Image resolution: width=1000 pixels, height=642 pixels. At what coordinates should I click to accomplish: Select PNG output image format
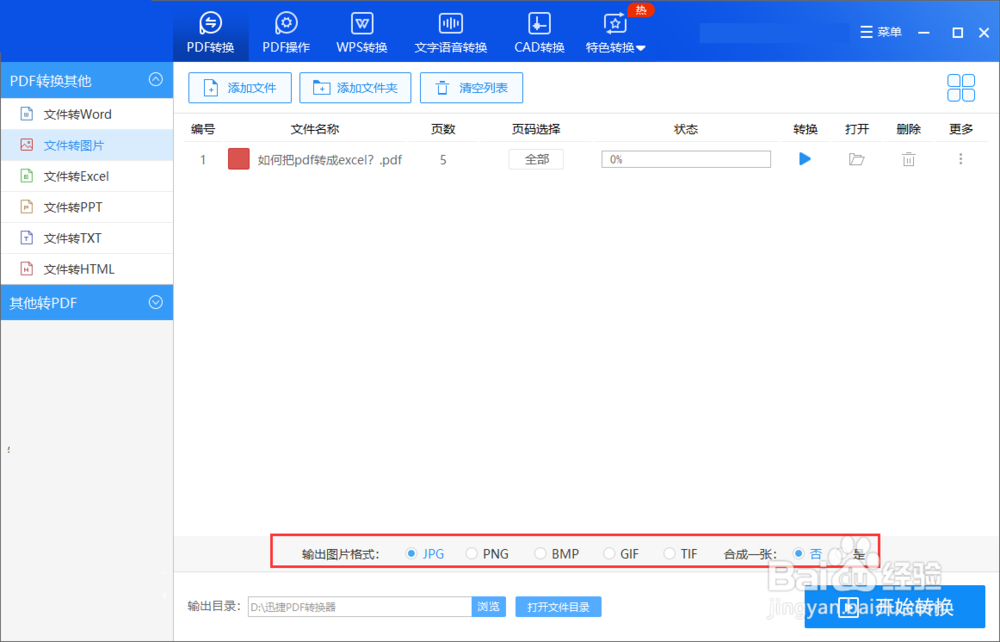click(471, 552)
